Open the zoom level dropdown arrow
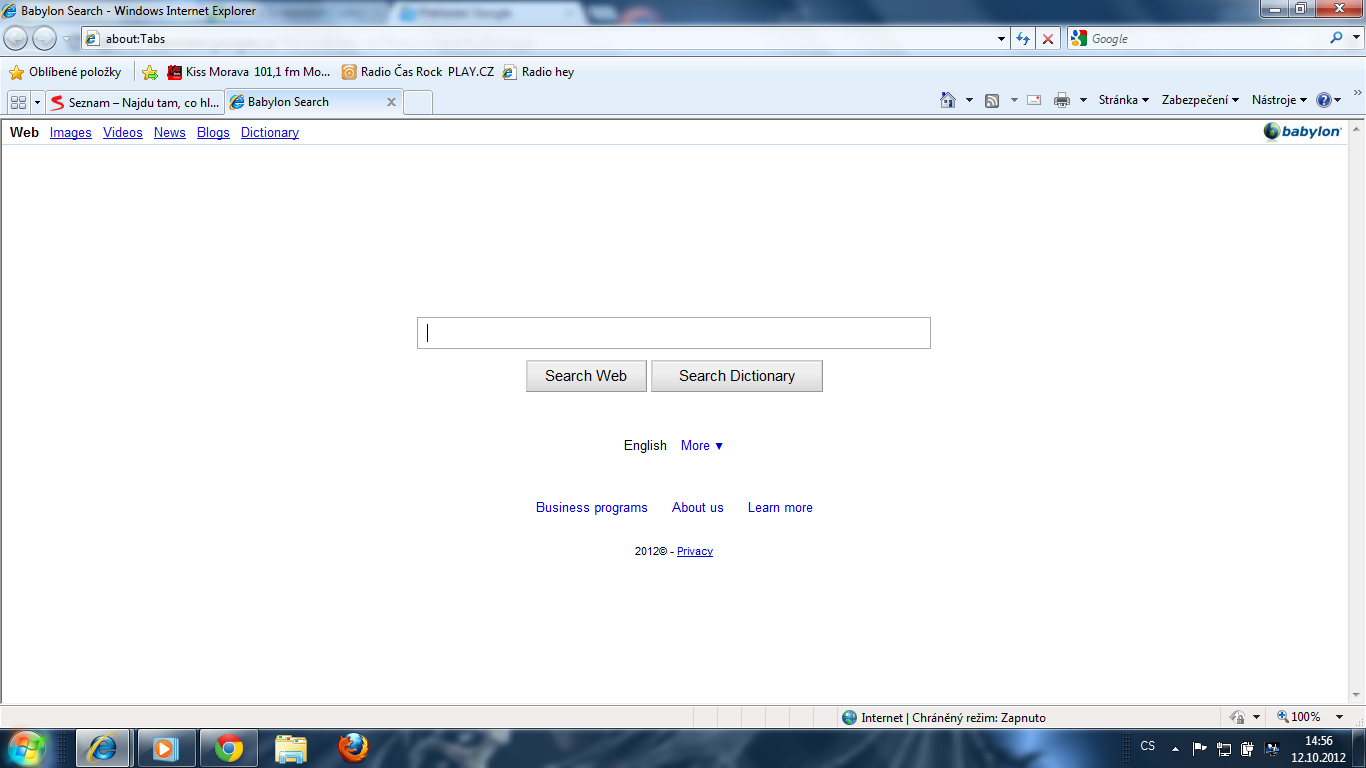Screen dimensions: 1366x768 (1340, 717)
